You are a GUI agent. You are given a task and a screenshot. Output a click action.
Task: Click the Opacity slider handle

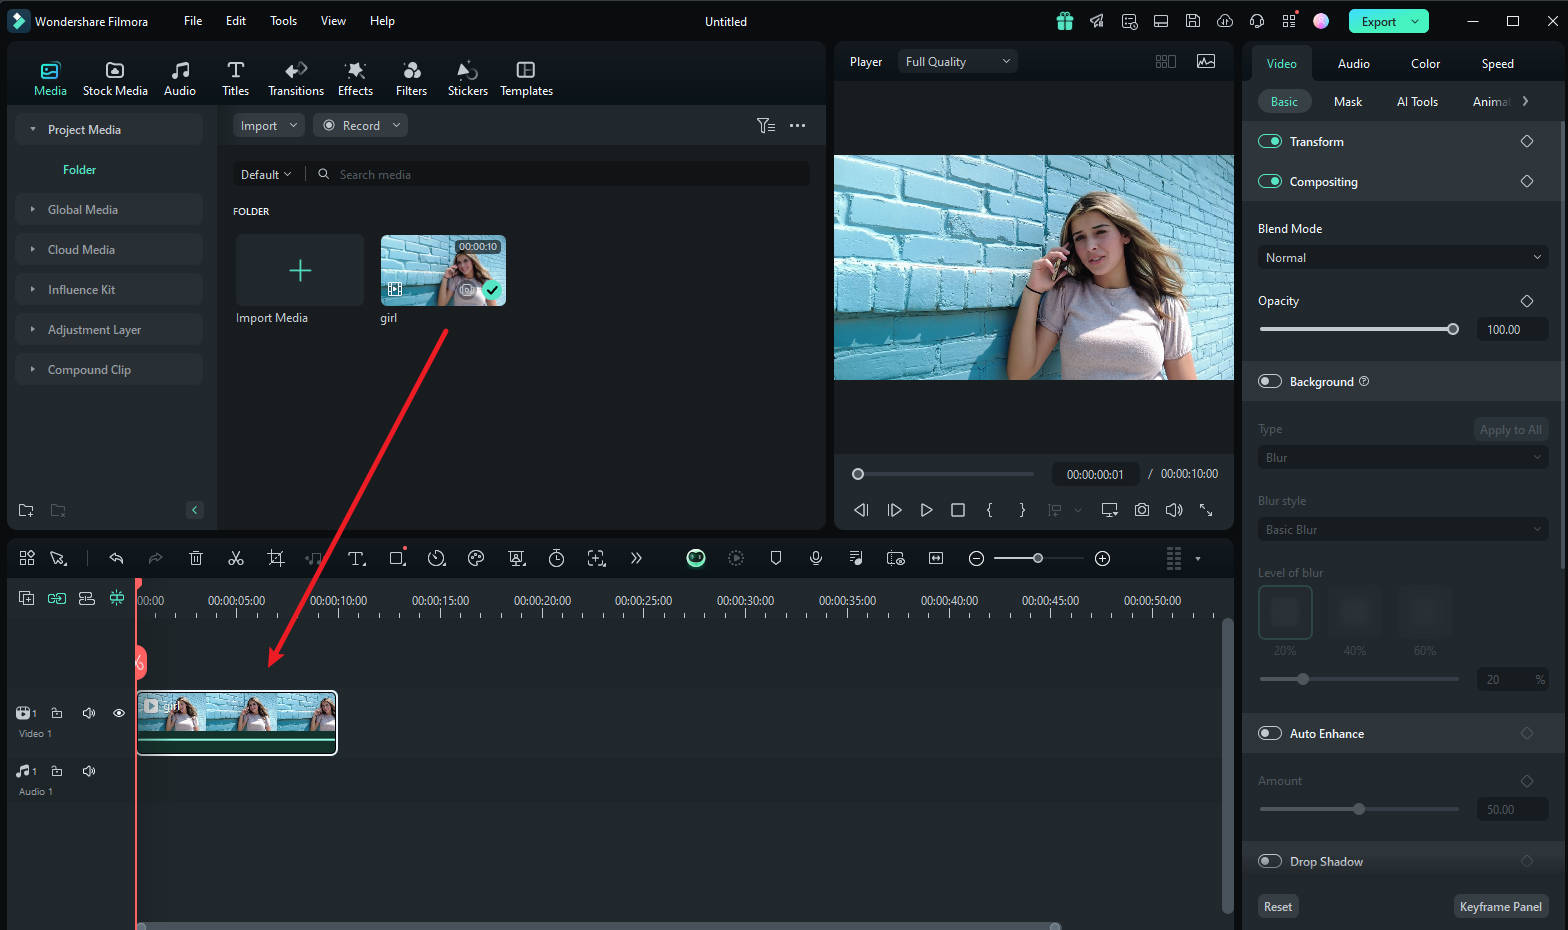tap(1453, 329)
